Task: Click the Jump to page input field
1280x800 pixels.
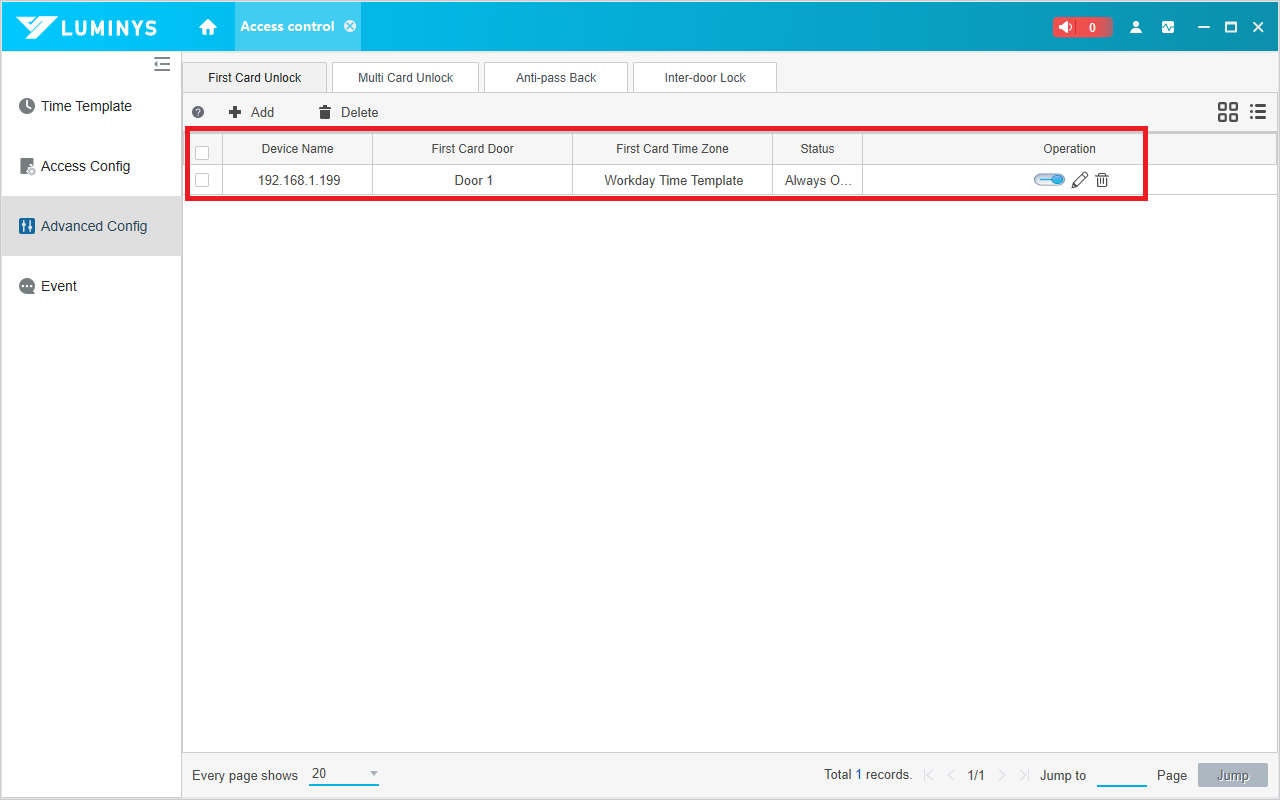Action: [1121, 775]
